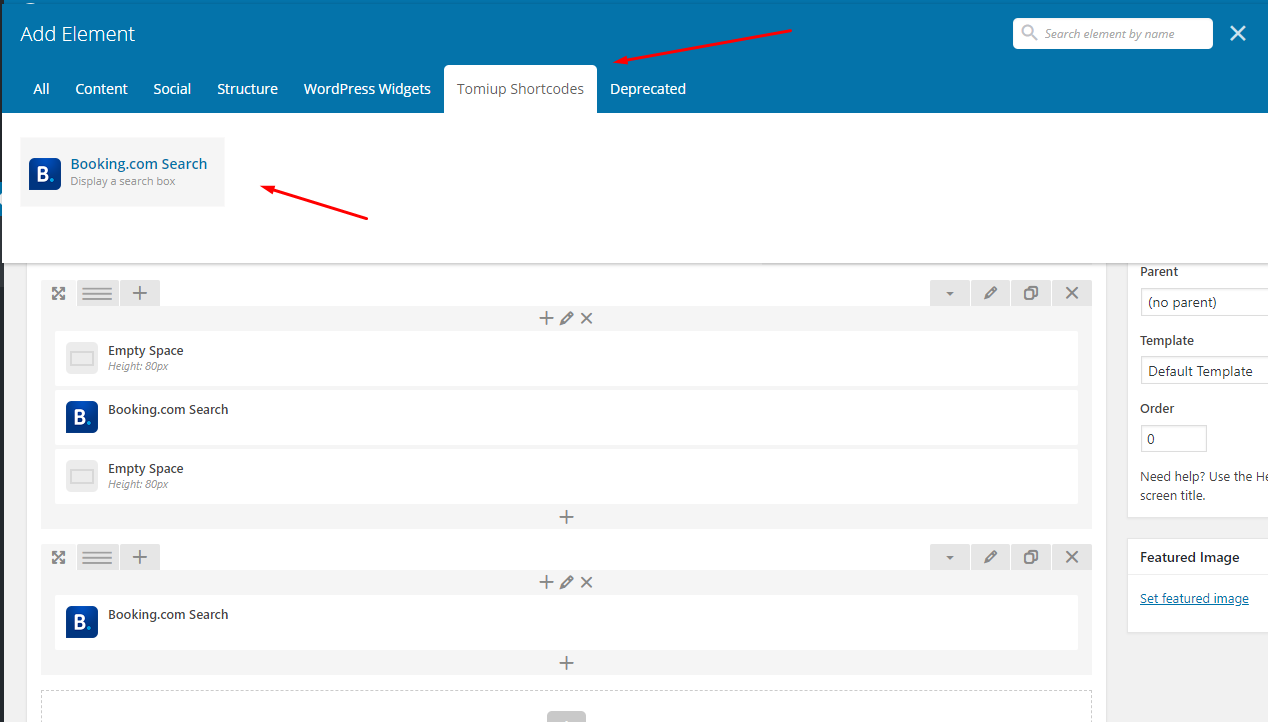Append element at bottom of first row

tap(566, 517)
